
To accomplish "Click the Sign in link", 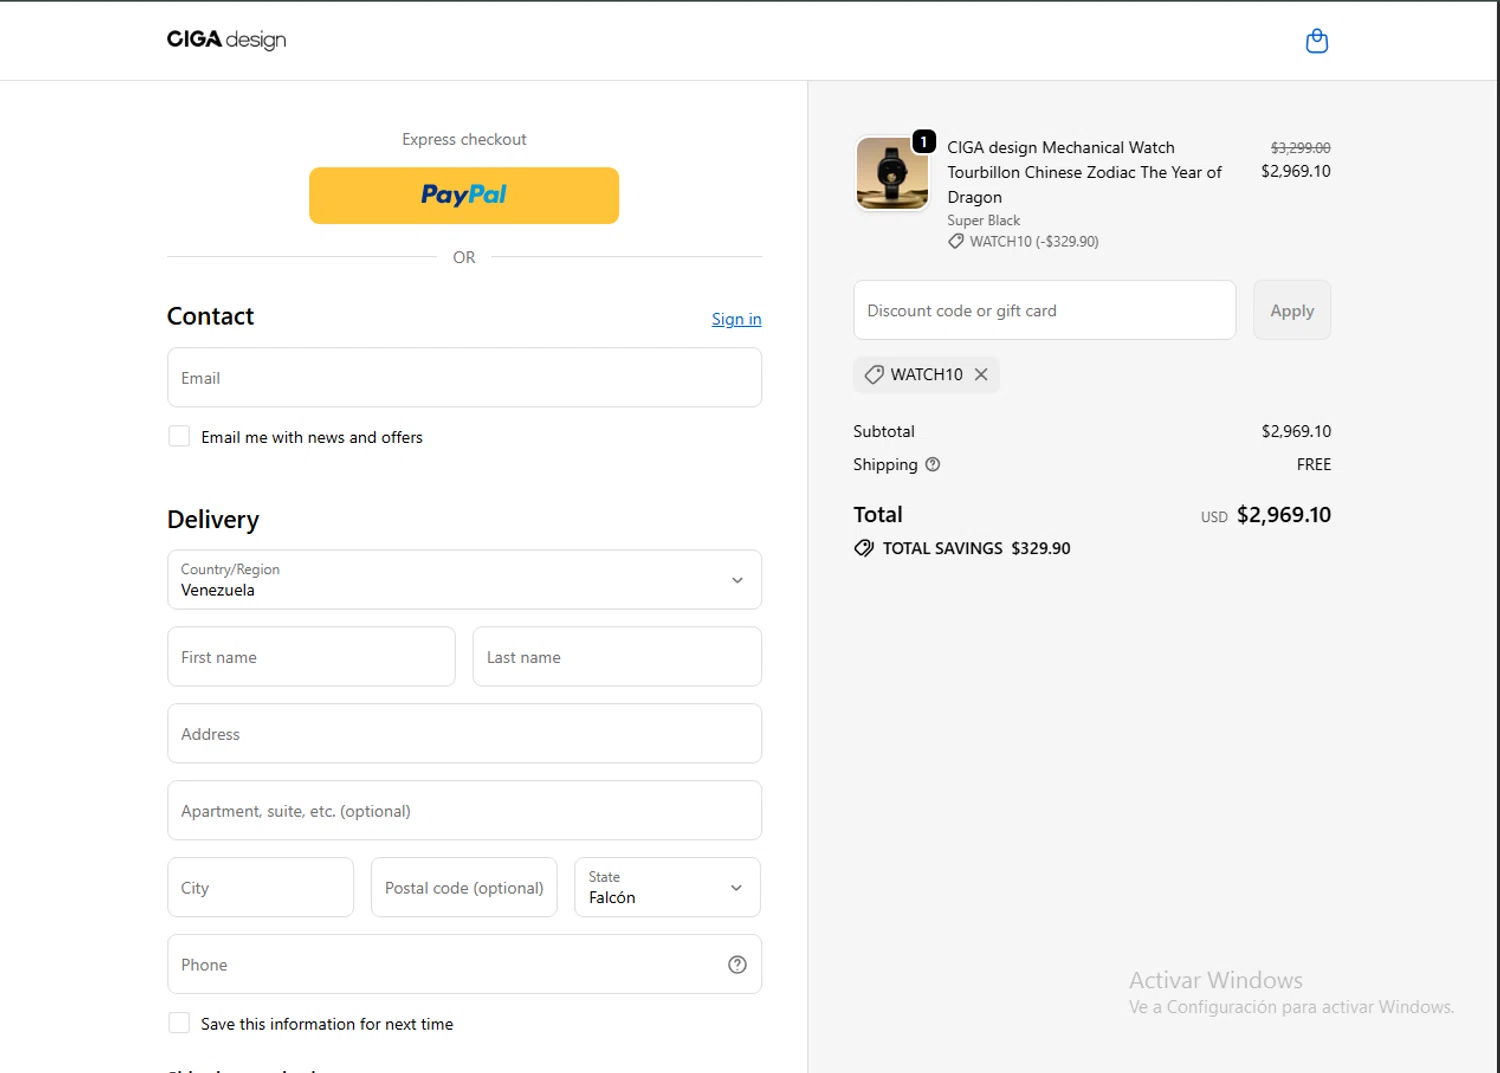I will (736, 319).
